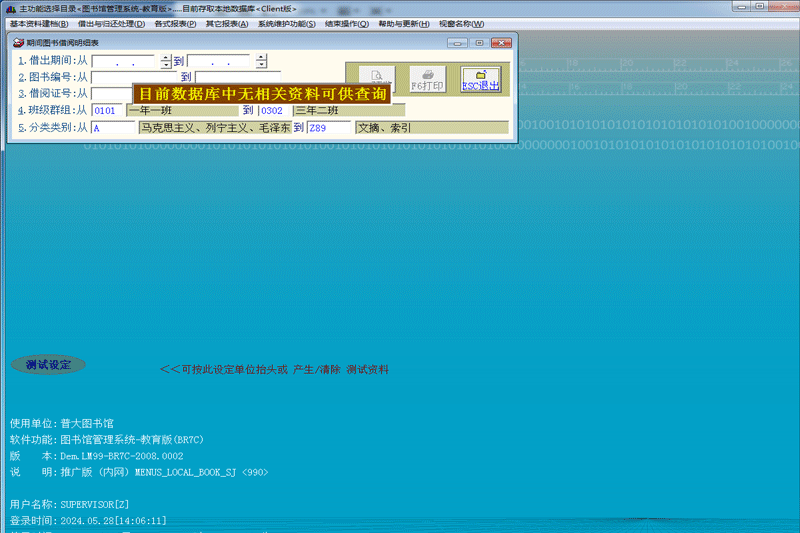Click the 3. 借阅证号 label
The width and height of the screenshot is (800, 533).
53,94
